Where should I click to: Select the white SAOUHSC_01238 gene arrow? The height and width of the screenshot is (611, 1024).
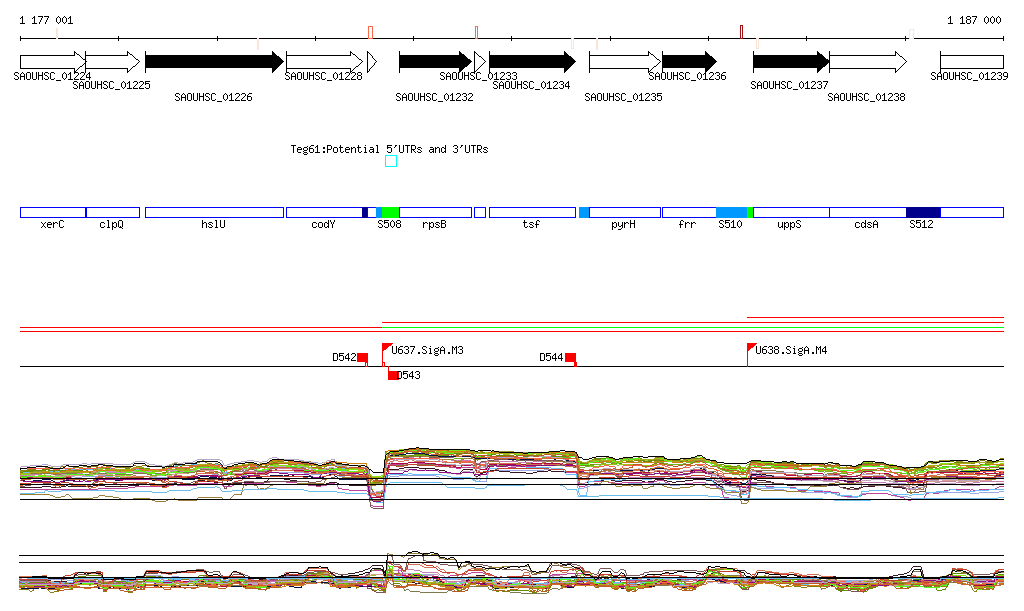click(867, 62)
